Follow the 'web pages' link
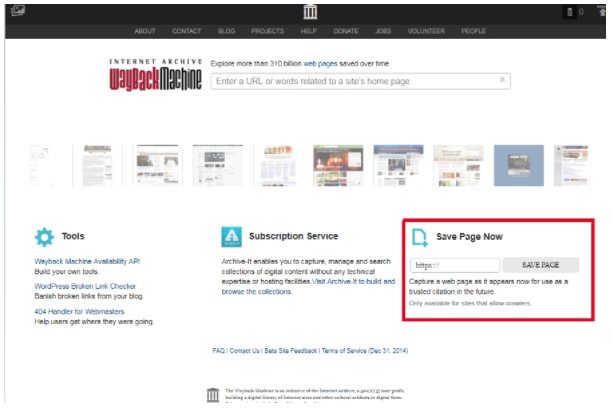 (320, 64)
